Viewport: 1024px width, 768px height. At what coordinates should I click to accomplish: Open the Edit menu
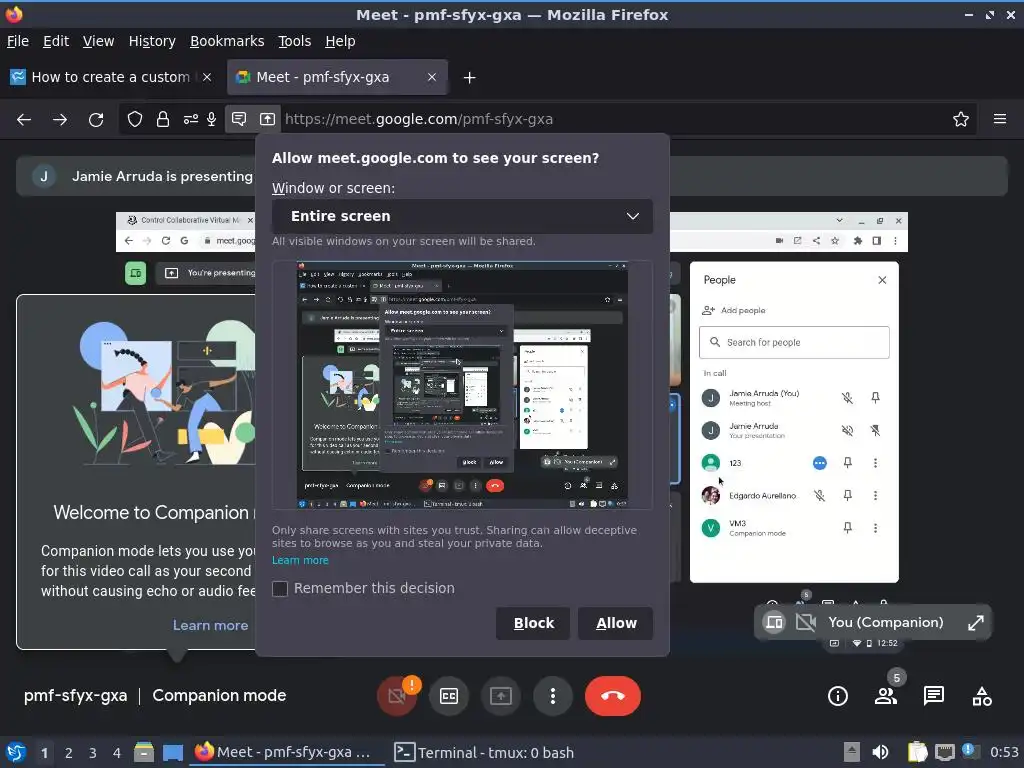coord(56,41)
